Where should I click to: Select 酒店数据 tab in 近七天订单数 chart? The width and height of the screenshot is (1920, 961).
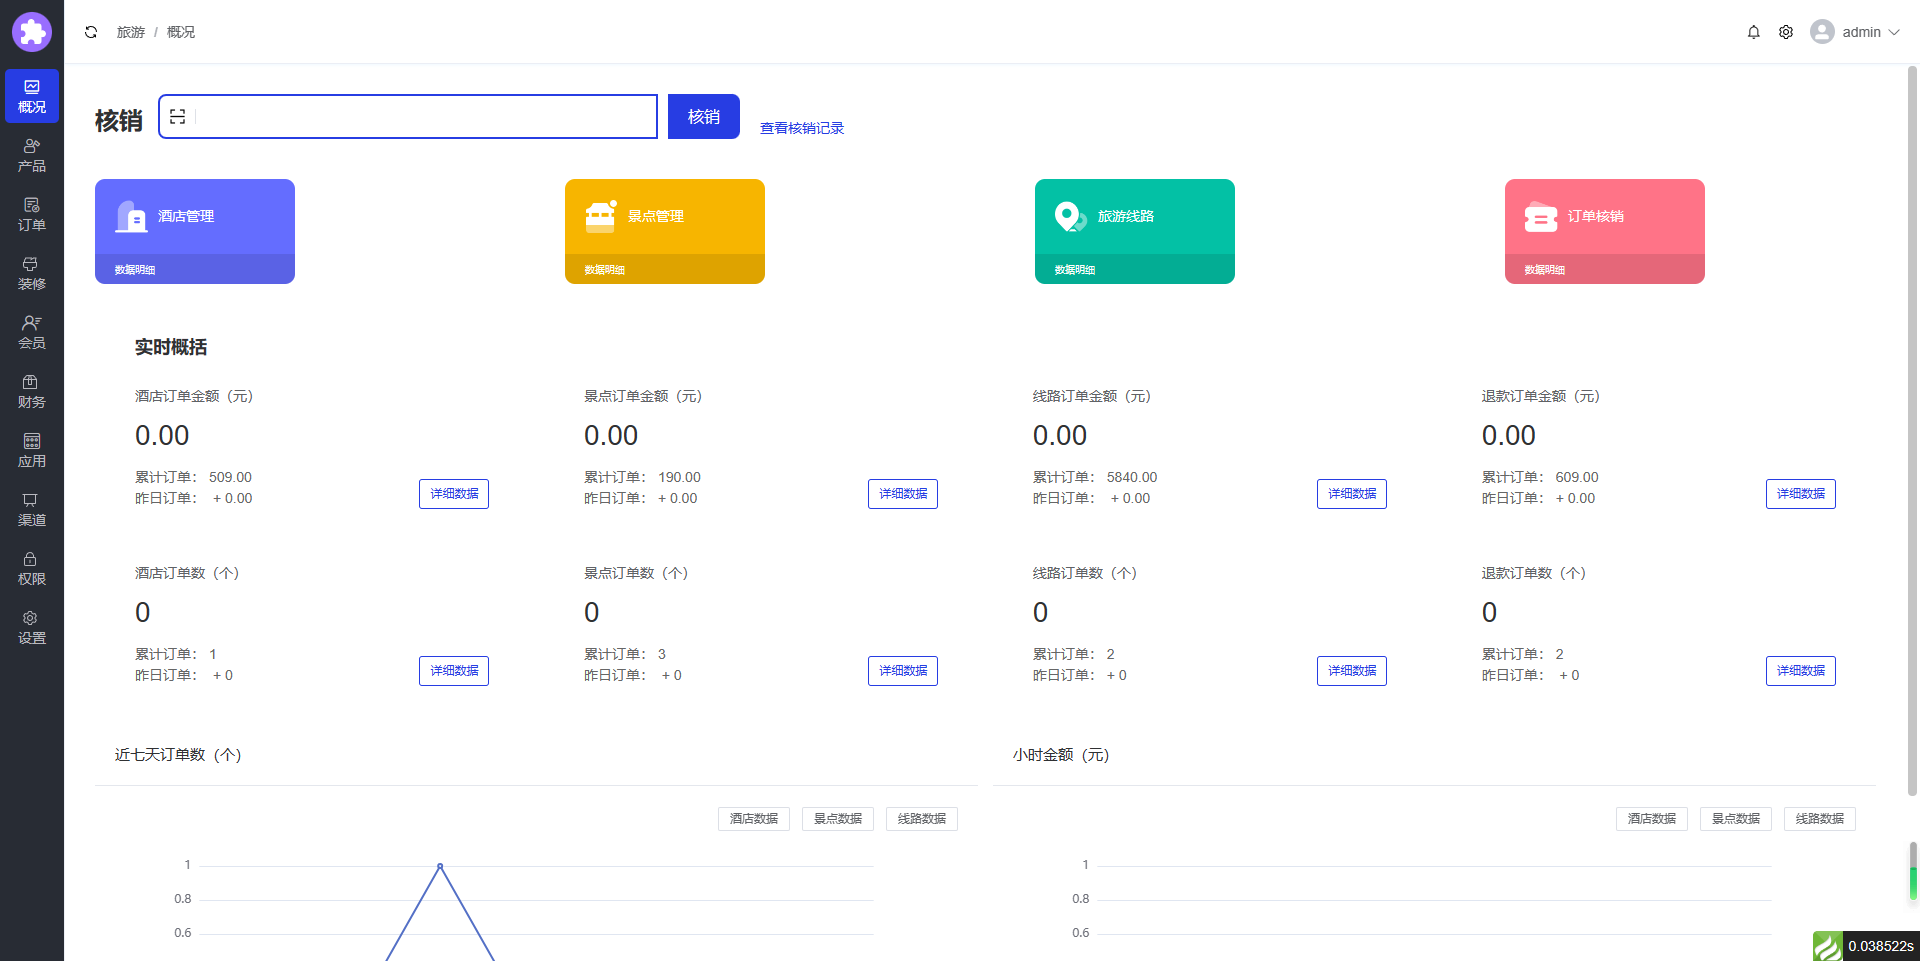point(754,819)
